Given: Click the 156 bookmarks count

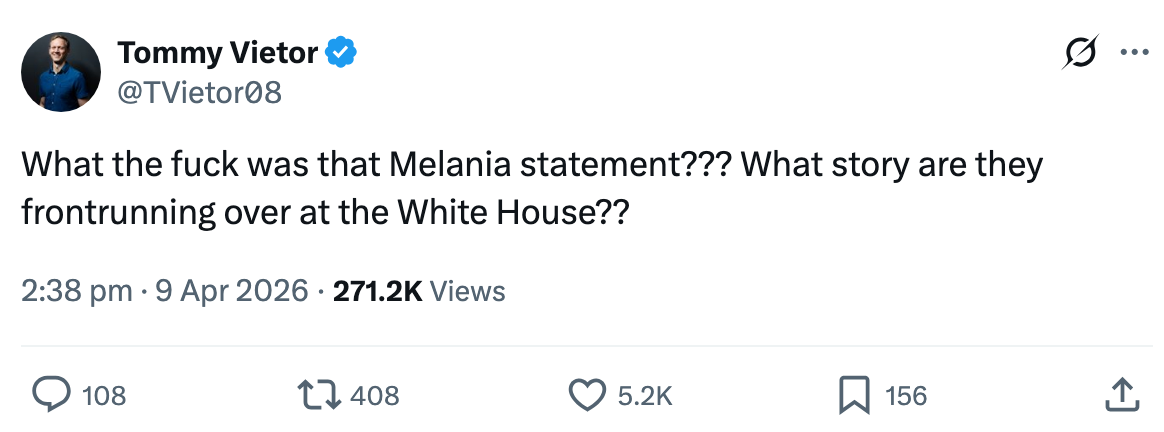Looking at the screenshot, I should (906, 396).
